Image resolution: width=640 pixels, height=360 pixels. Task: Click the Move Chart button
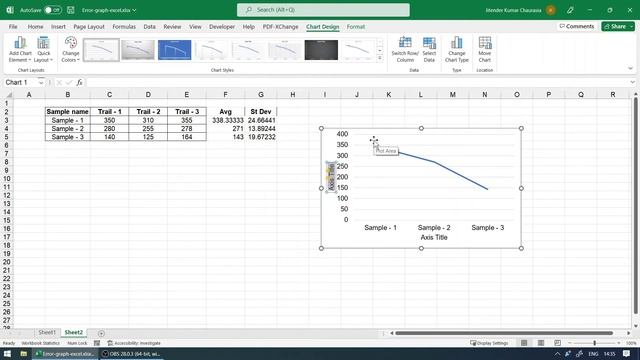tap(484, 49)
